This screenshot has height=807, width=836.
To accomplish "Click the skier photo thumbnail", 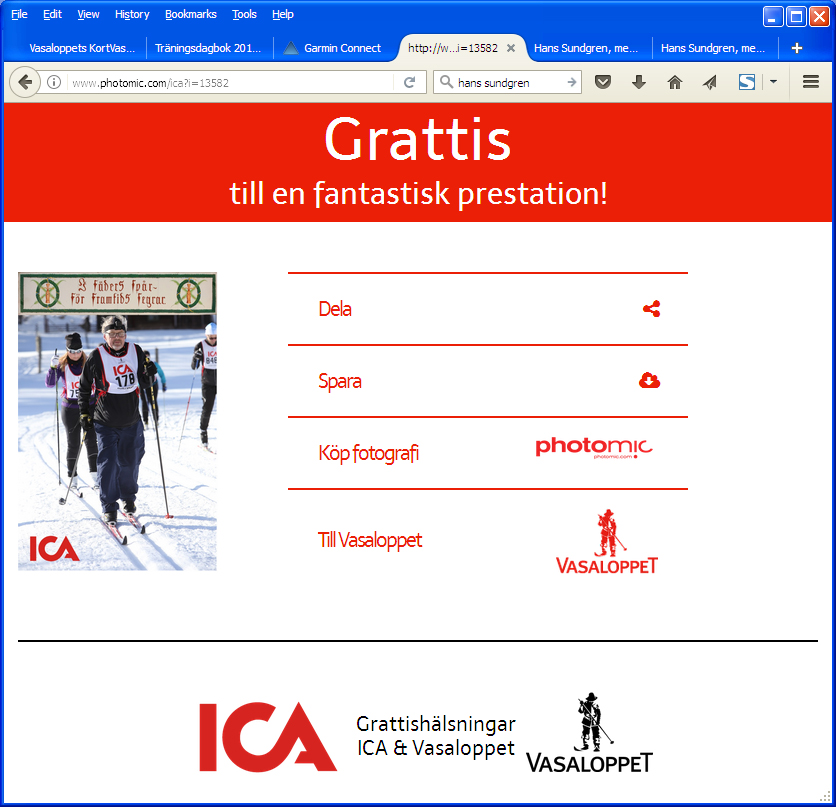I will (117, 421).
